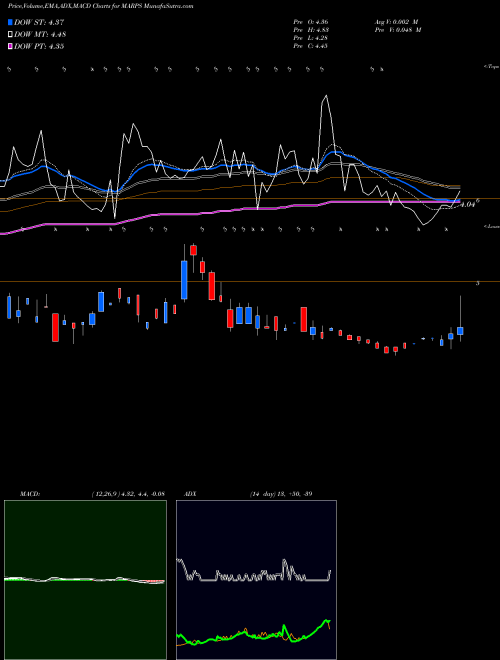Viewport: 500px width, 660px height.
Task: Click the peak of the white spike line
Action: click(x=326, y=96)
